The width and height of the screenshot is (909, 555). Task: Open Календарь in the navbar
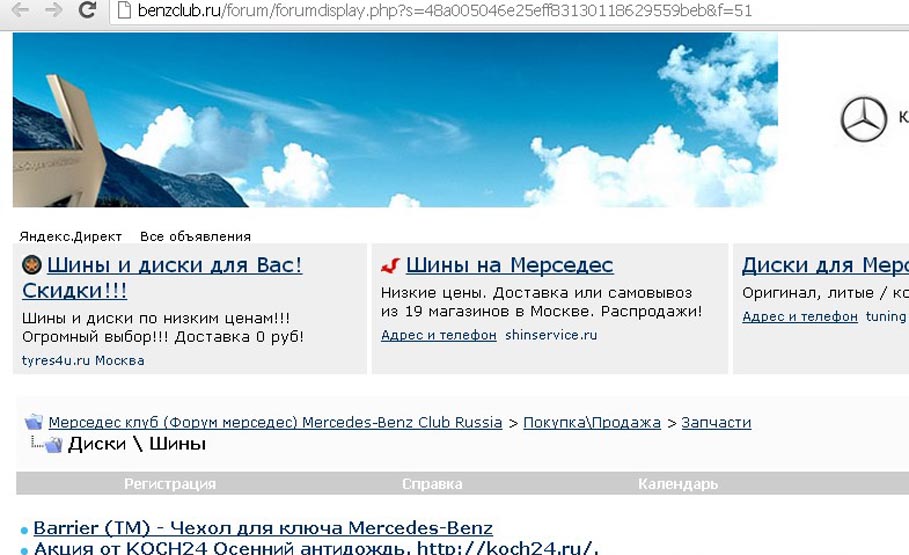pos(678,484)
